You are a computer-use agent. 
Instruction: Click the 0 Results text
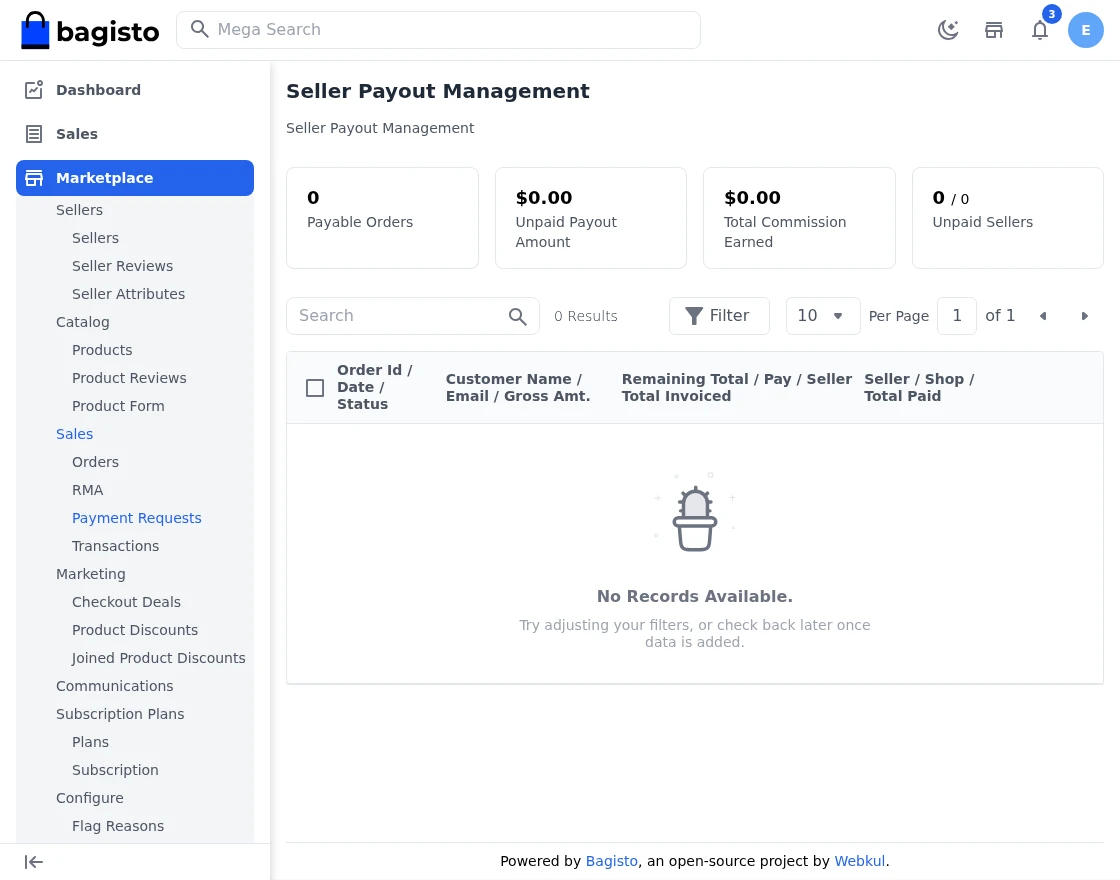pyautogui.click(x=586, y=316)
